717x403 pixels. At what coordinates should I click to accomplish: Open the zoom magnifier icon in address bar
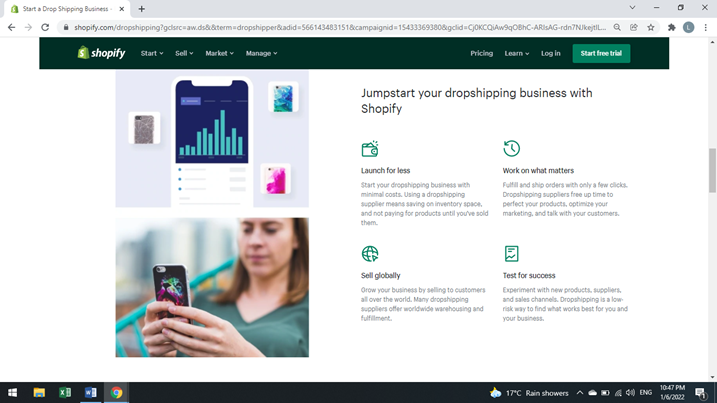617,27
